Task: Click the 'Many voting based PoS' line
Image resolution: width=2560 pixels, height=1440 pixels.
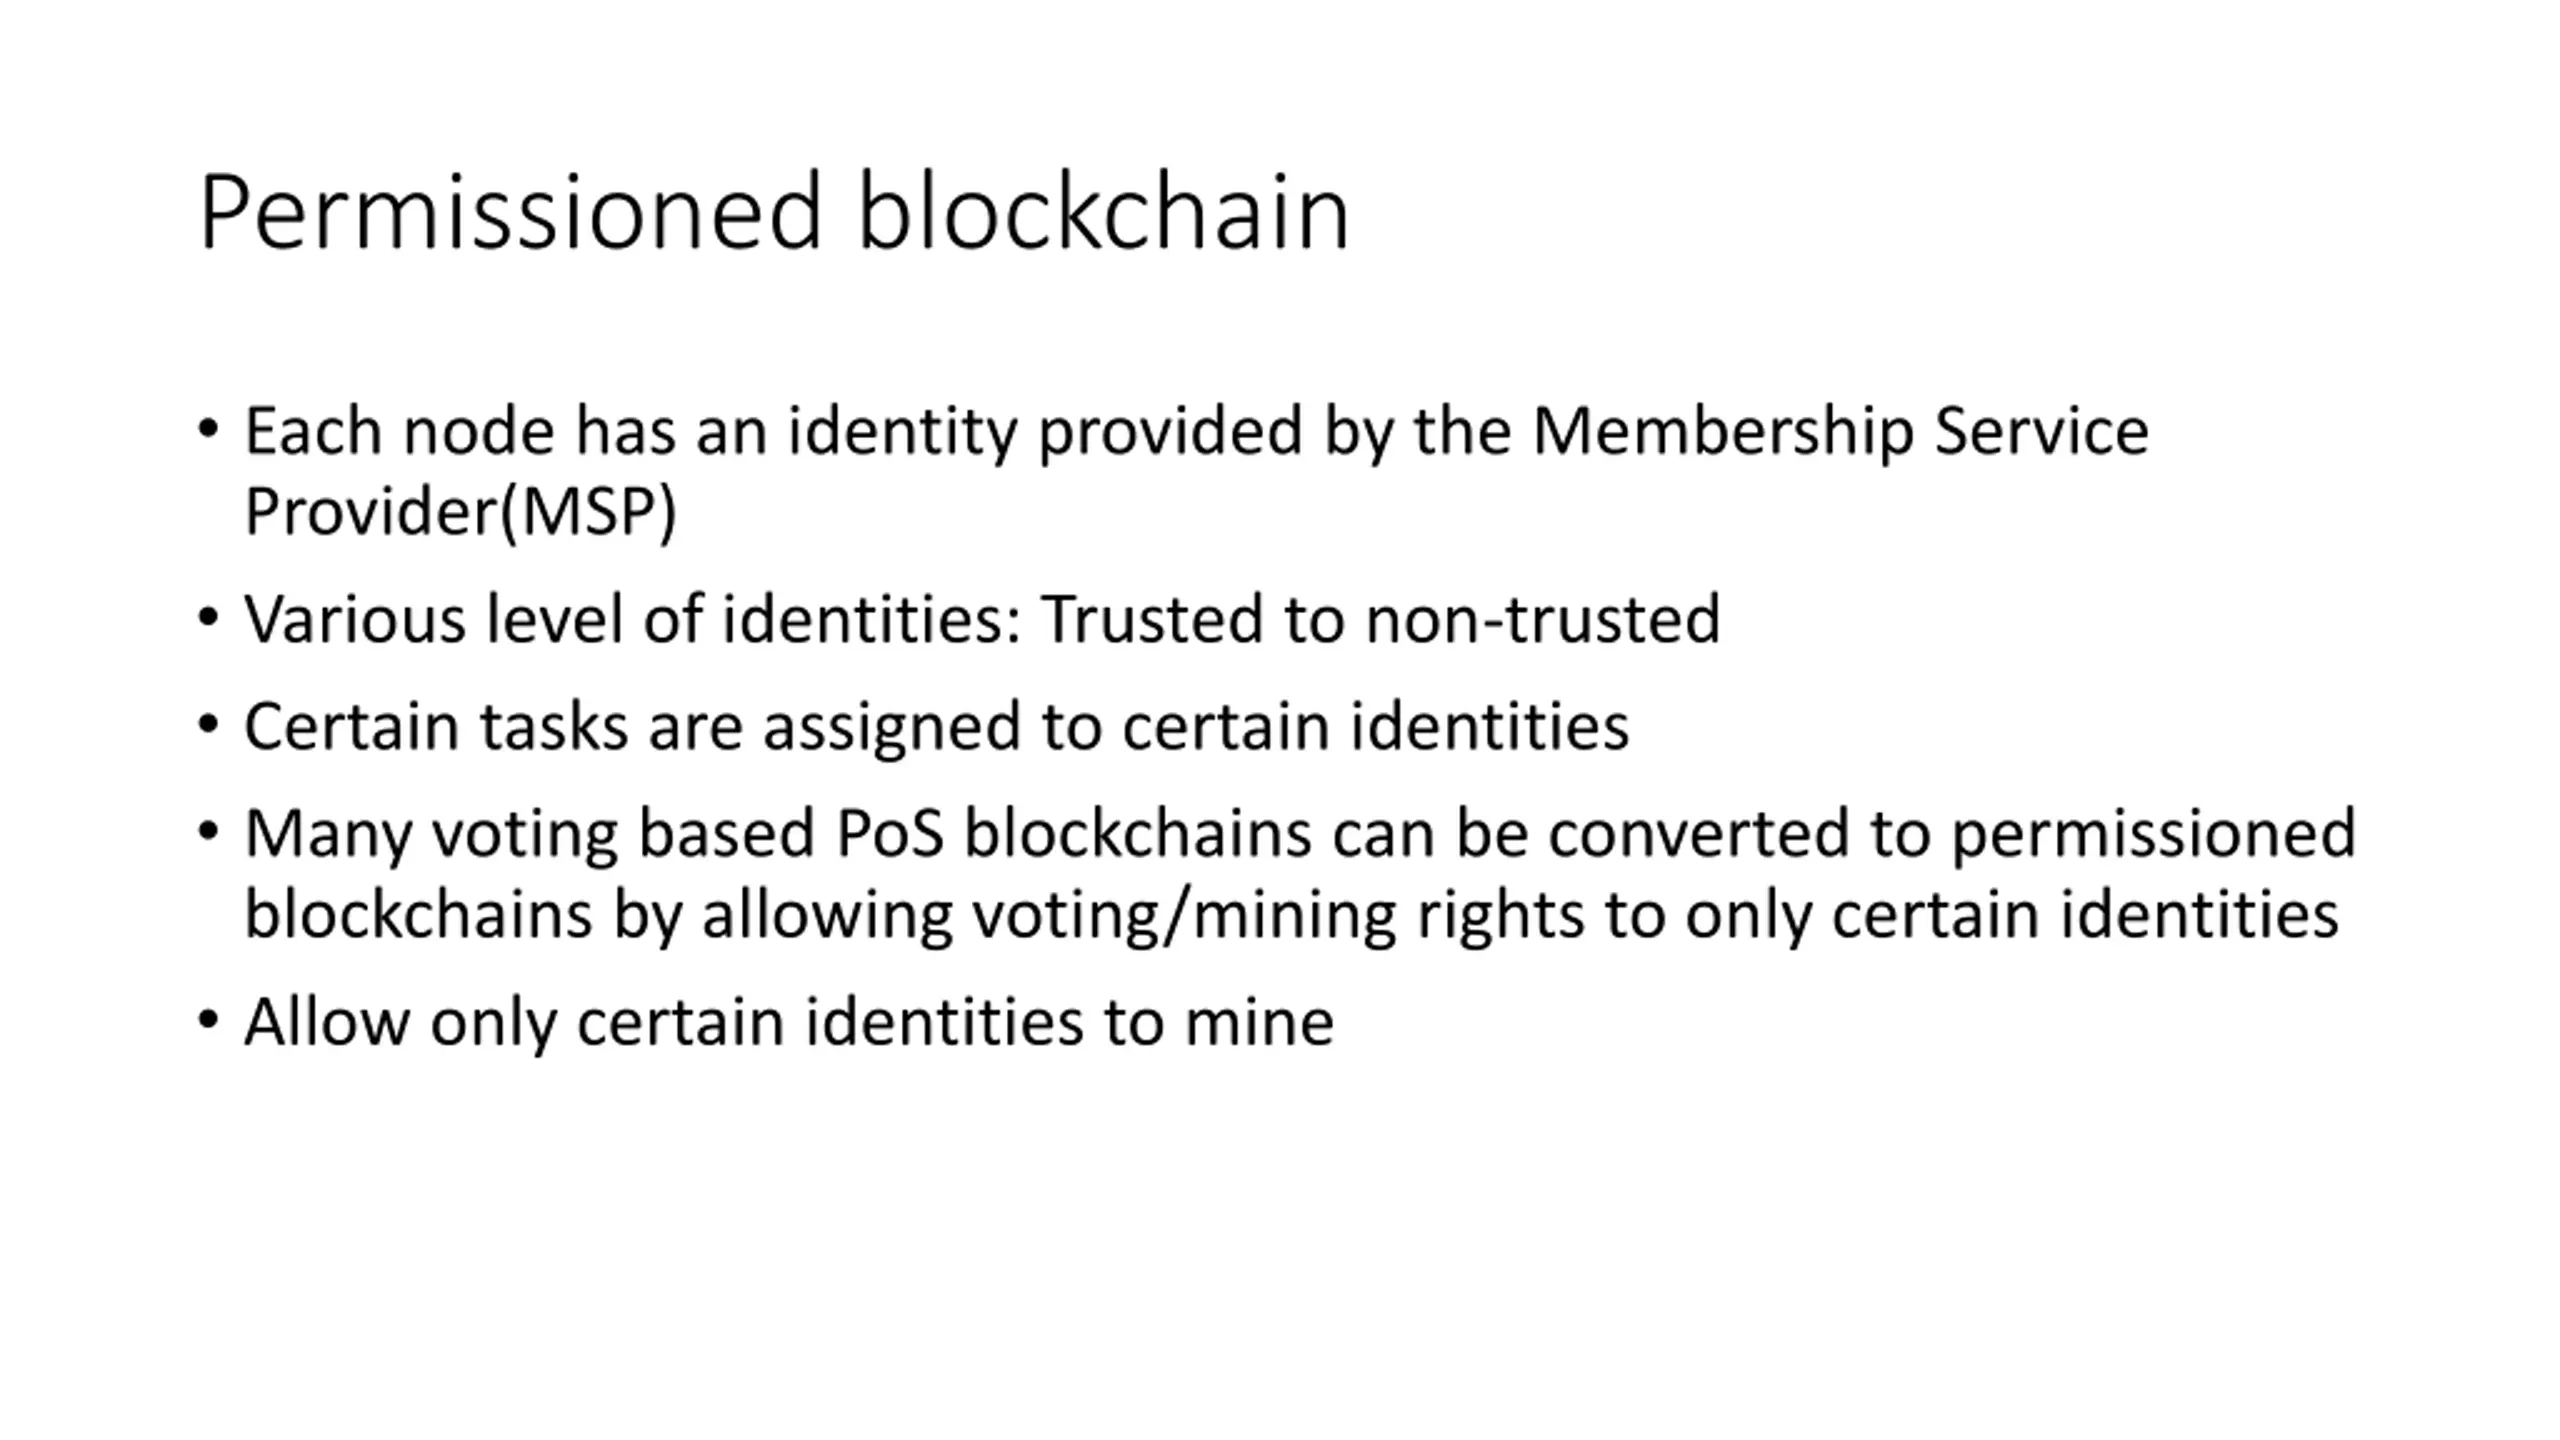Action: [x=1300, y=835]
